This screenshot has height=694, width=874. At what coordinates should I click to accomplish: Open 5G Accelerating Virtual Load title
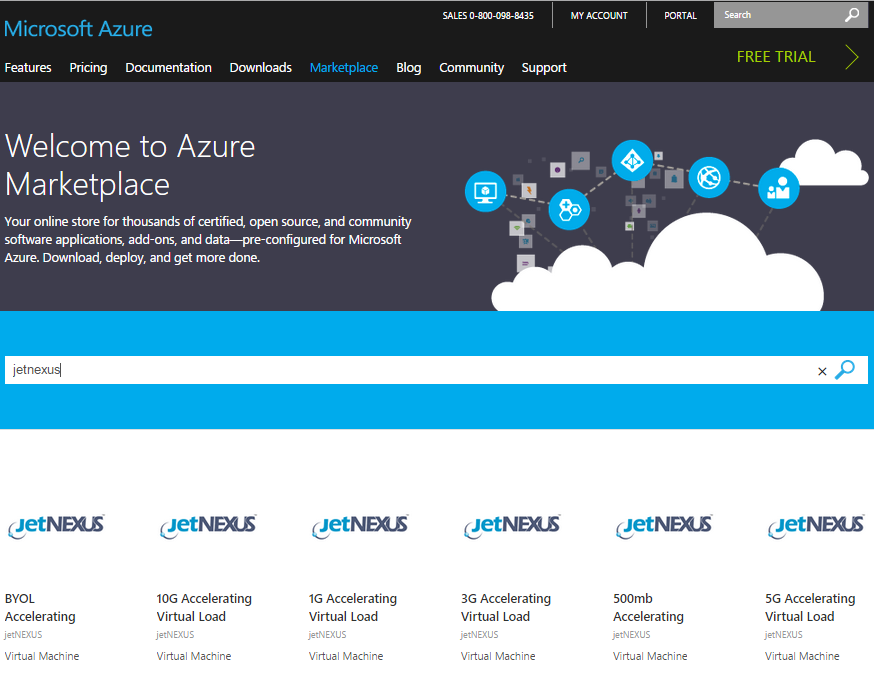coord(810,608)
